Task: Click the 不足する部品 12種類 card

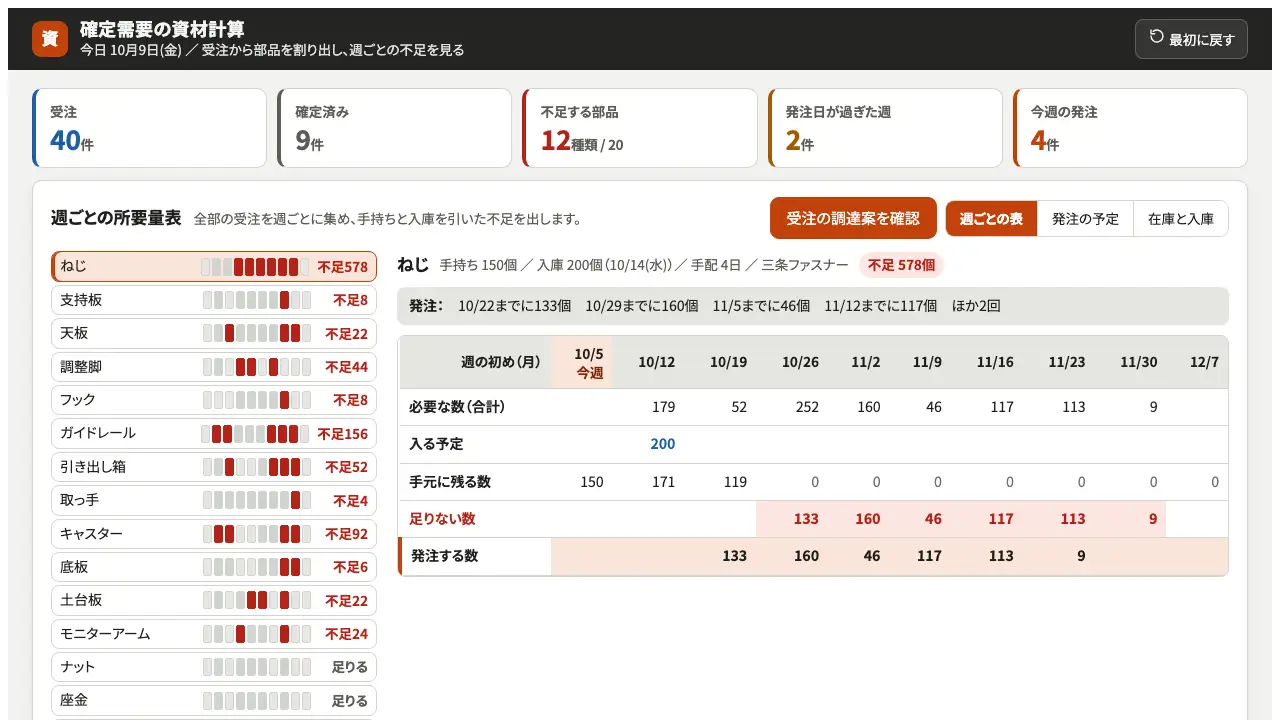Action: pyautogui.click(x=640, y=128)
